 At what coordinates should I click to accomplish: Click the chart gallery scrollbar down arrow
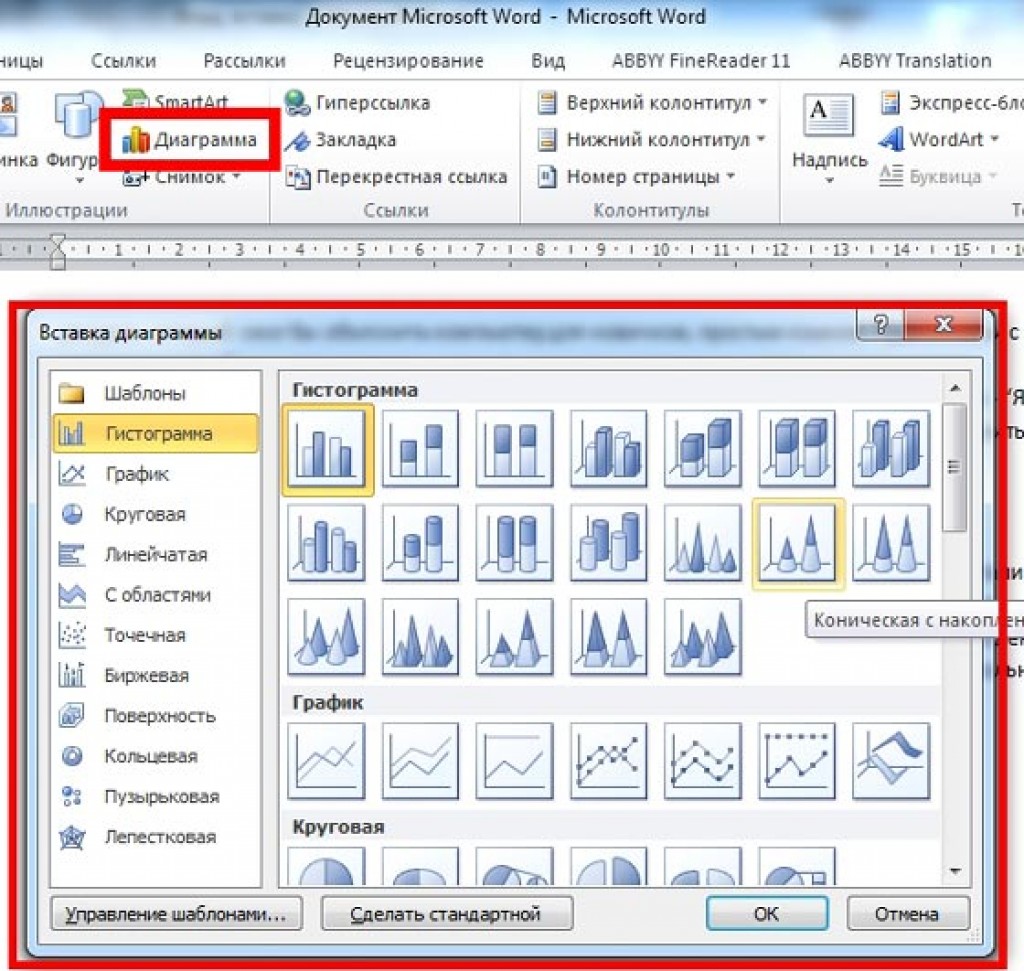coord(955,871)
